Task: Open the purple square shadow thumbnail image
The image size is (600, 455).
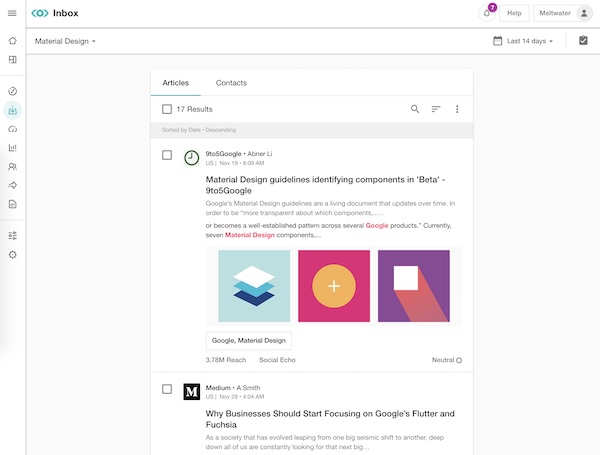Action: coord(414,286)
